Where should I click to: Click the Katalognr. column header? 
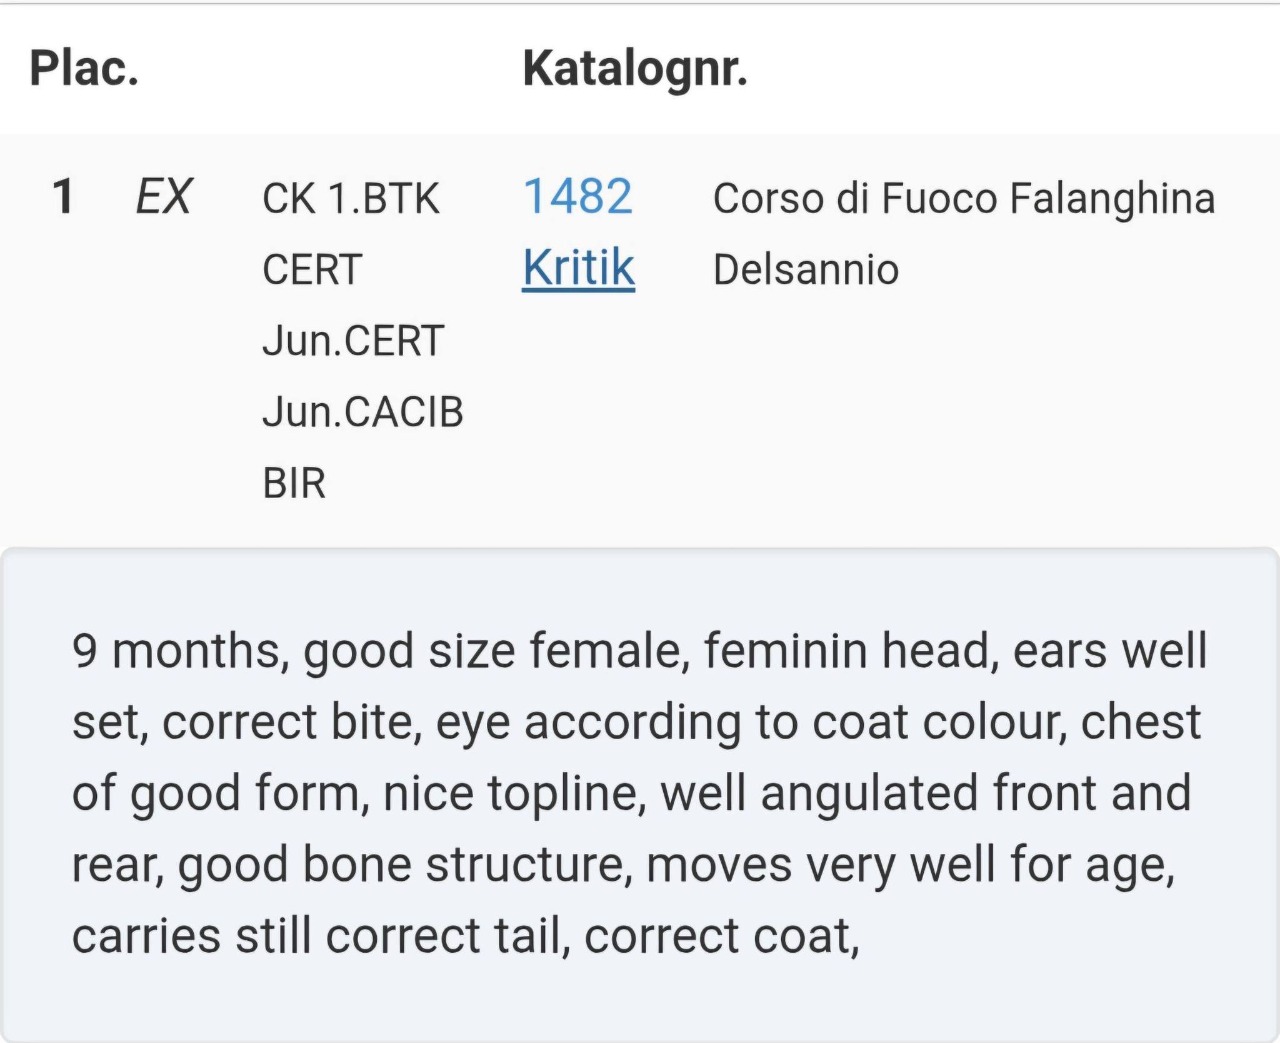(634, 68)
